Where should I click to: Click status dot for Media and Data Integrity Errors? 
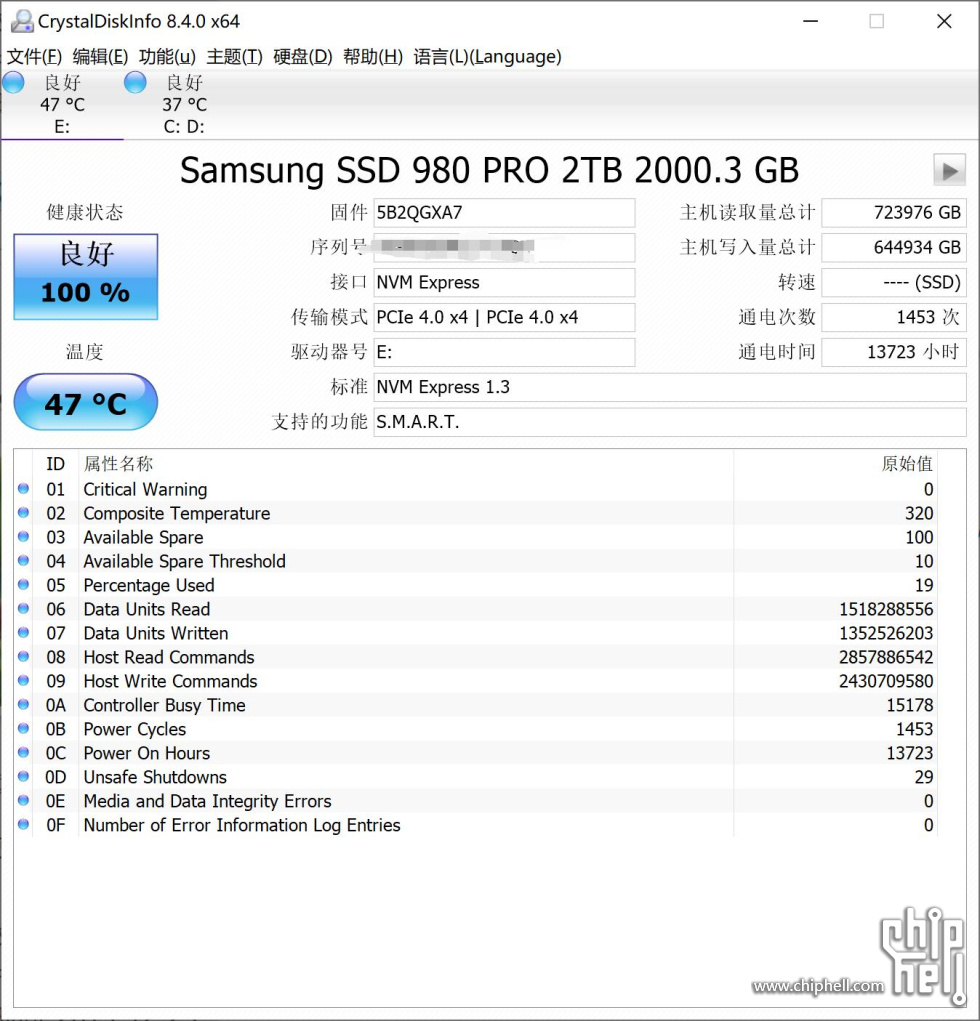[23, 800]
